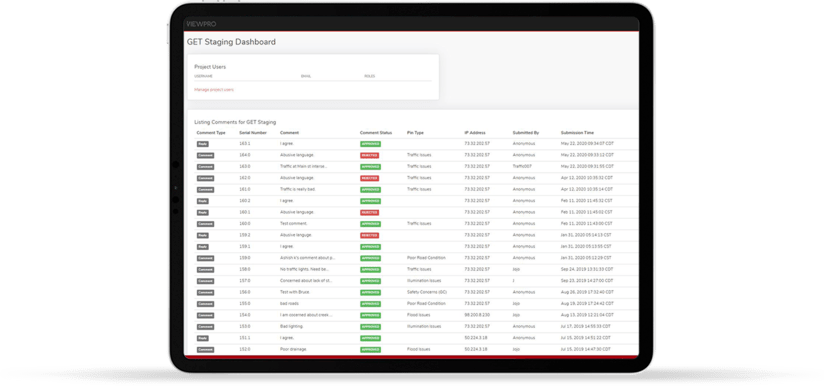824x386 pixels.
Task: Click timestamp Sep 24, 2019 13:31:33 CDT
Action: pyautogui.click(x=586, y=269)
